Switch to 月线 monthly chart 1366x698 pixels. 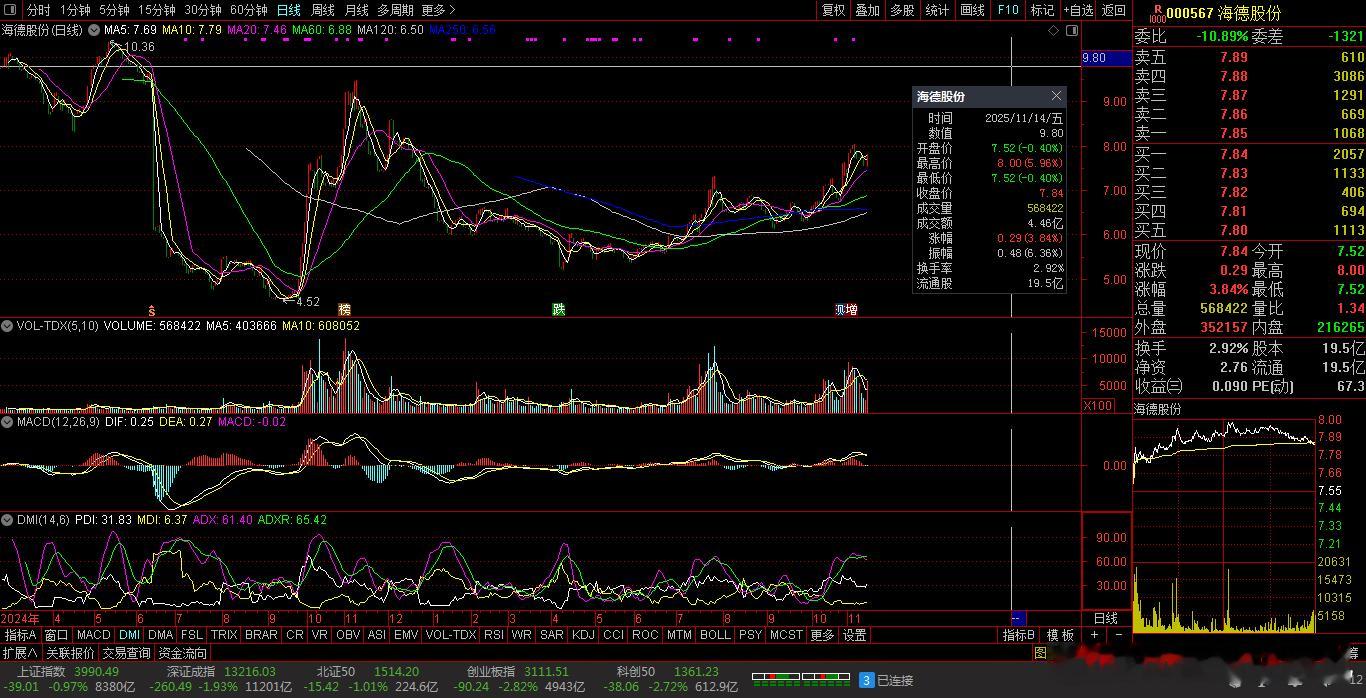tap(357, 10)
